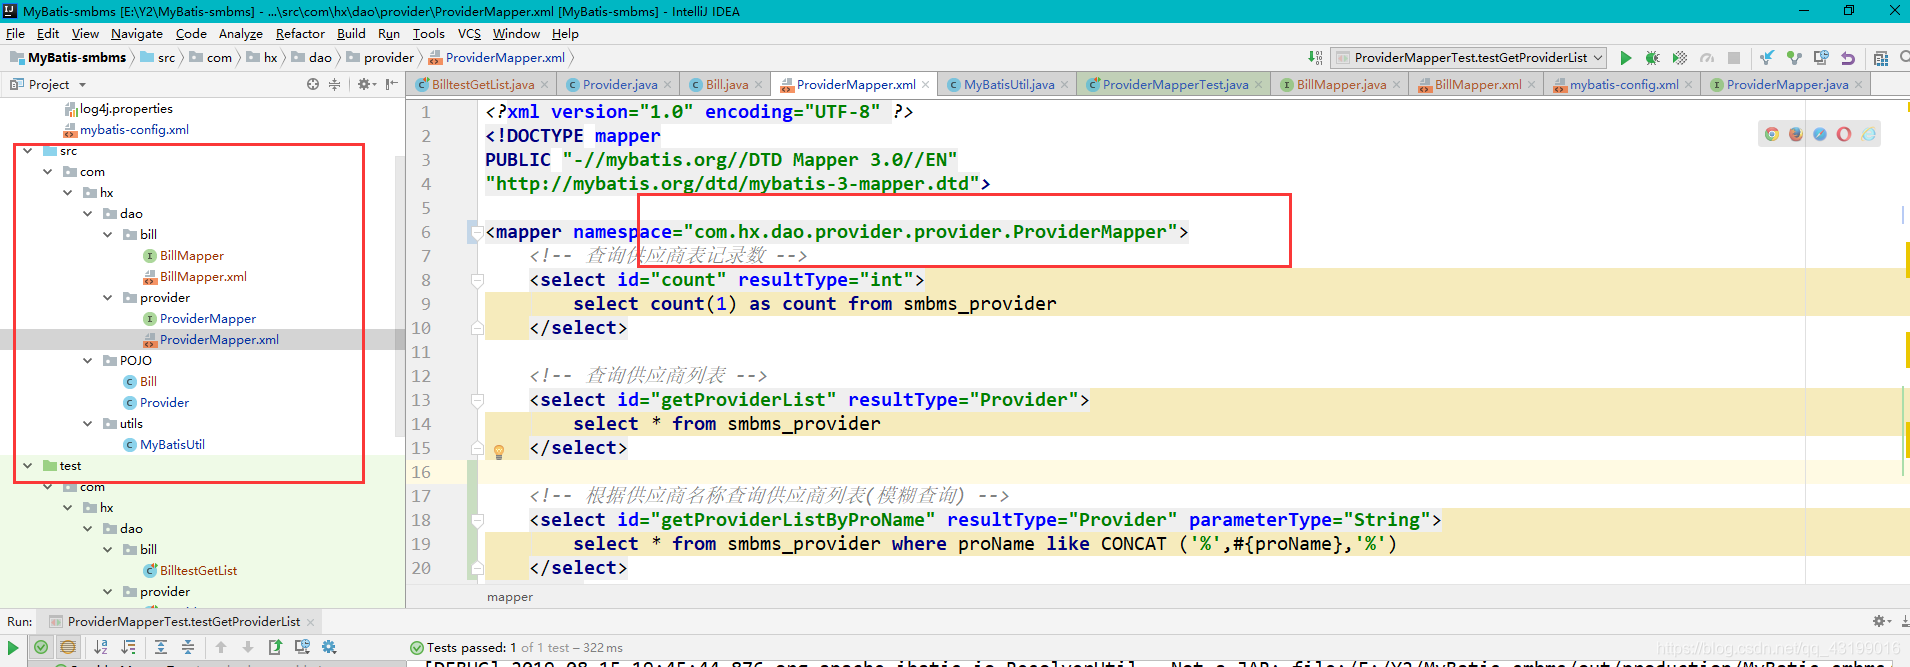Viewport: 1910px width, 667px height.
Task: Open Run tool window settings gear
Action: click(x=1881, y=621)
